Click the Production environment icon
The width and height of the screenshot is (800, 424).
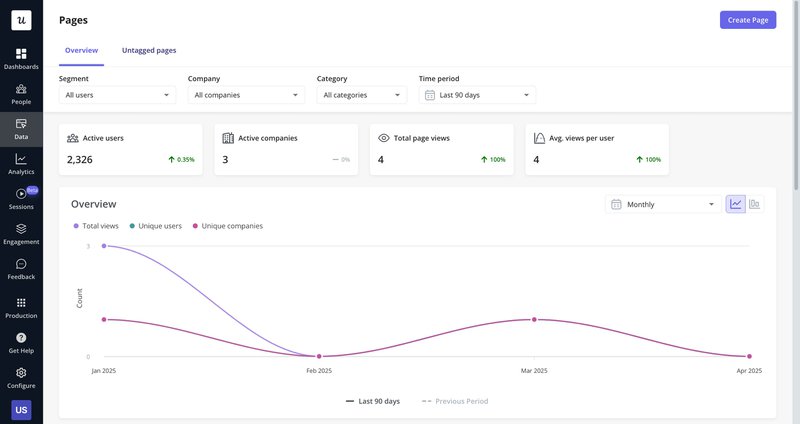(x=21, y=308)
